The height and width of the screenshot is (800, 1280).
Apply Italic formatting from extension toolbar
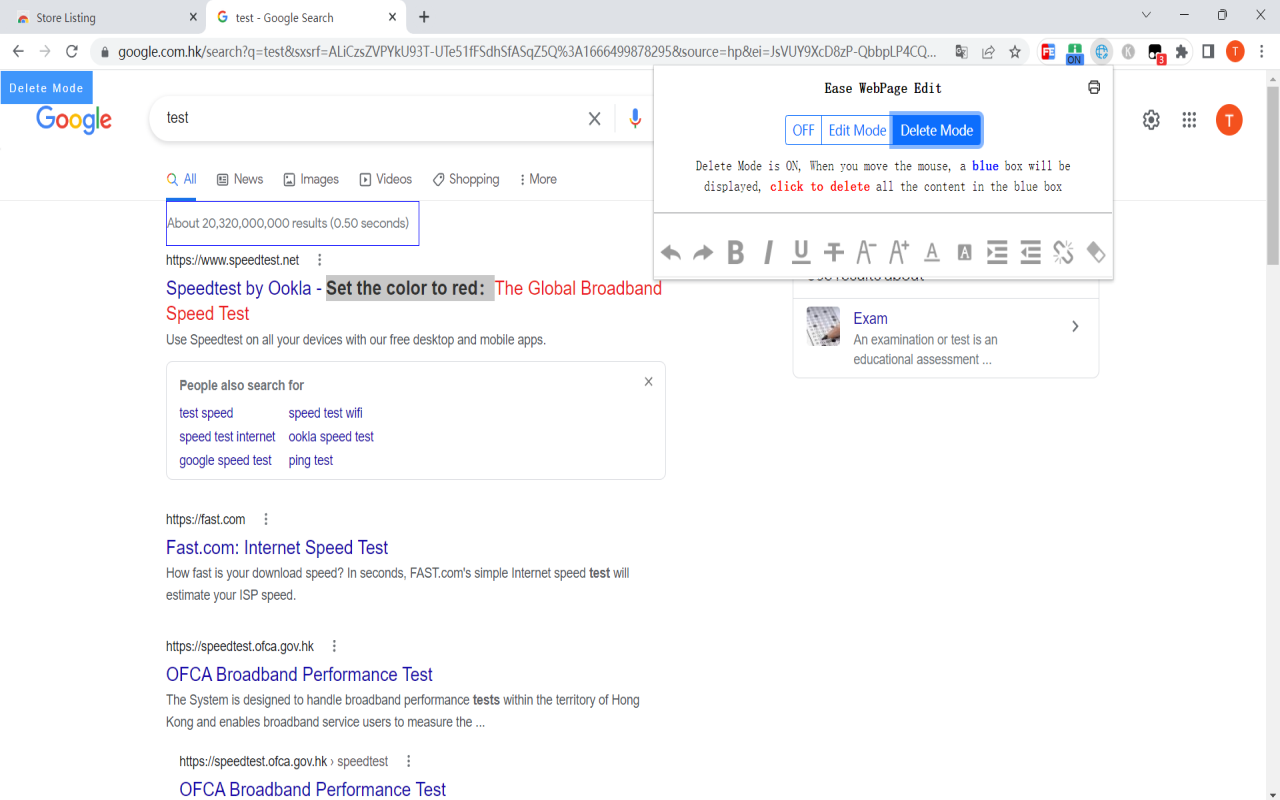(768, 253)
